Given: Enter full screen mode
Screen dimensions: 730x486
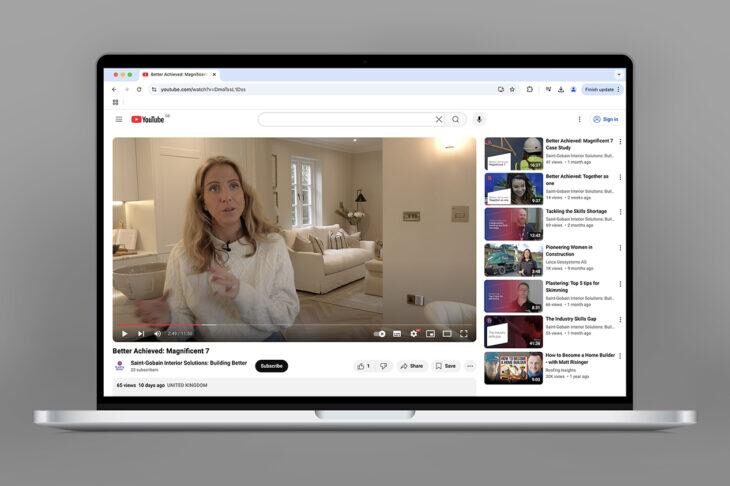Looking at the screenshot, I should pyautogui.click(x=464, y=334).
